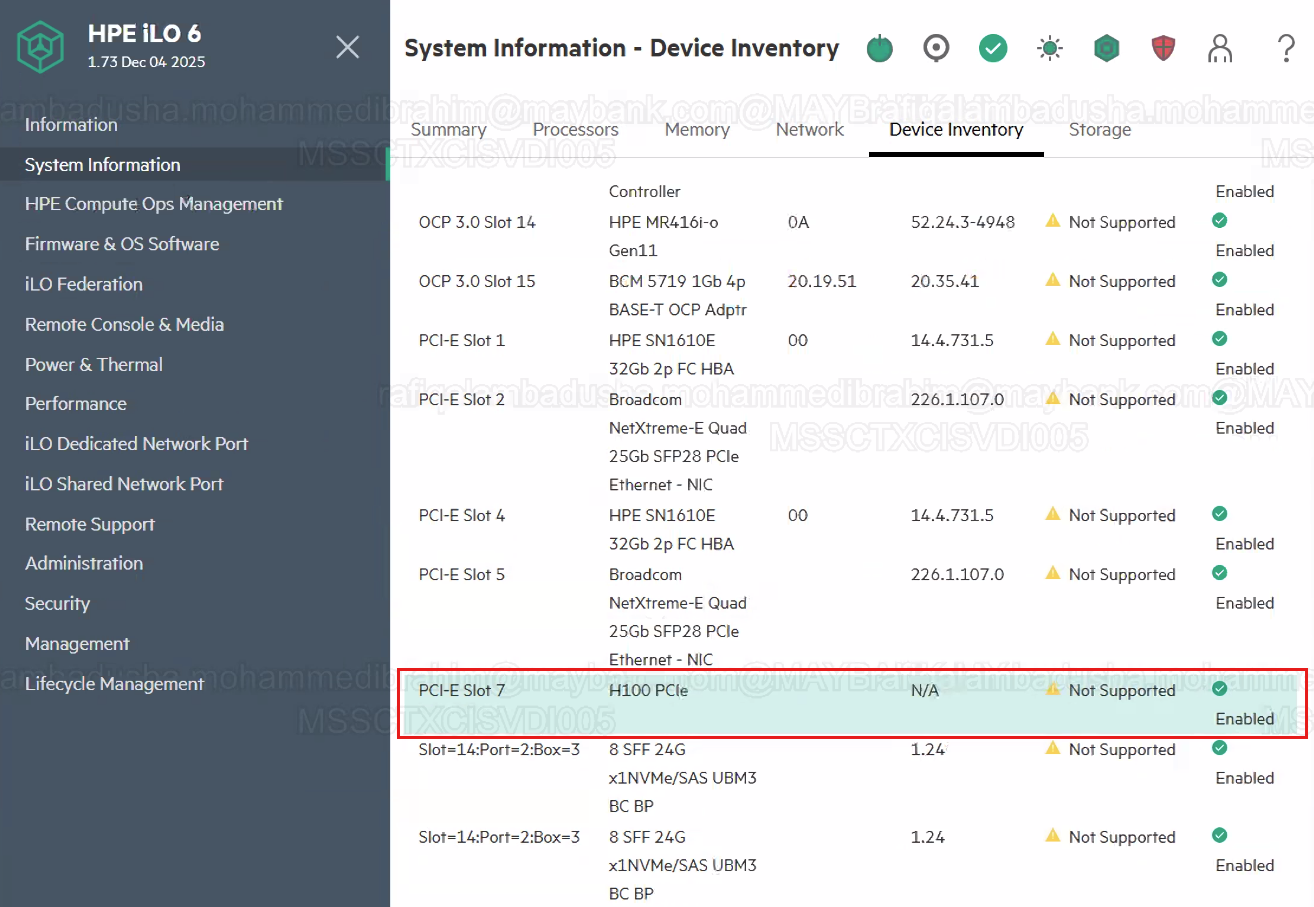
Task: Switch to the Summary tab
Action: pyautogui.click(x=448, y=129)
